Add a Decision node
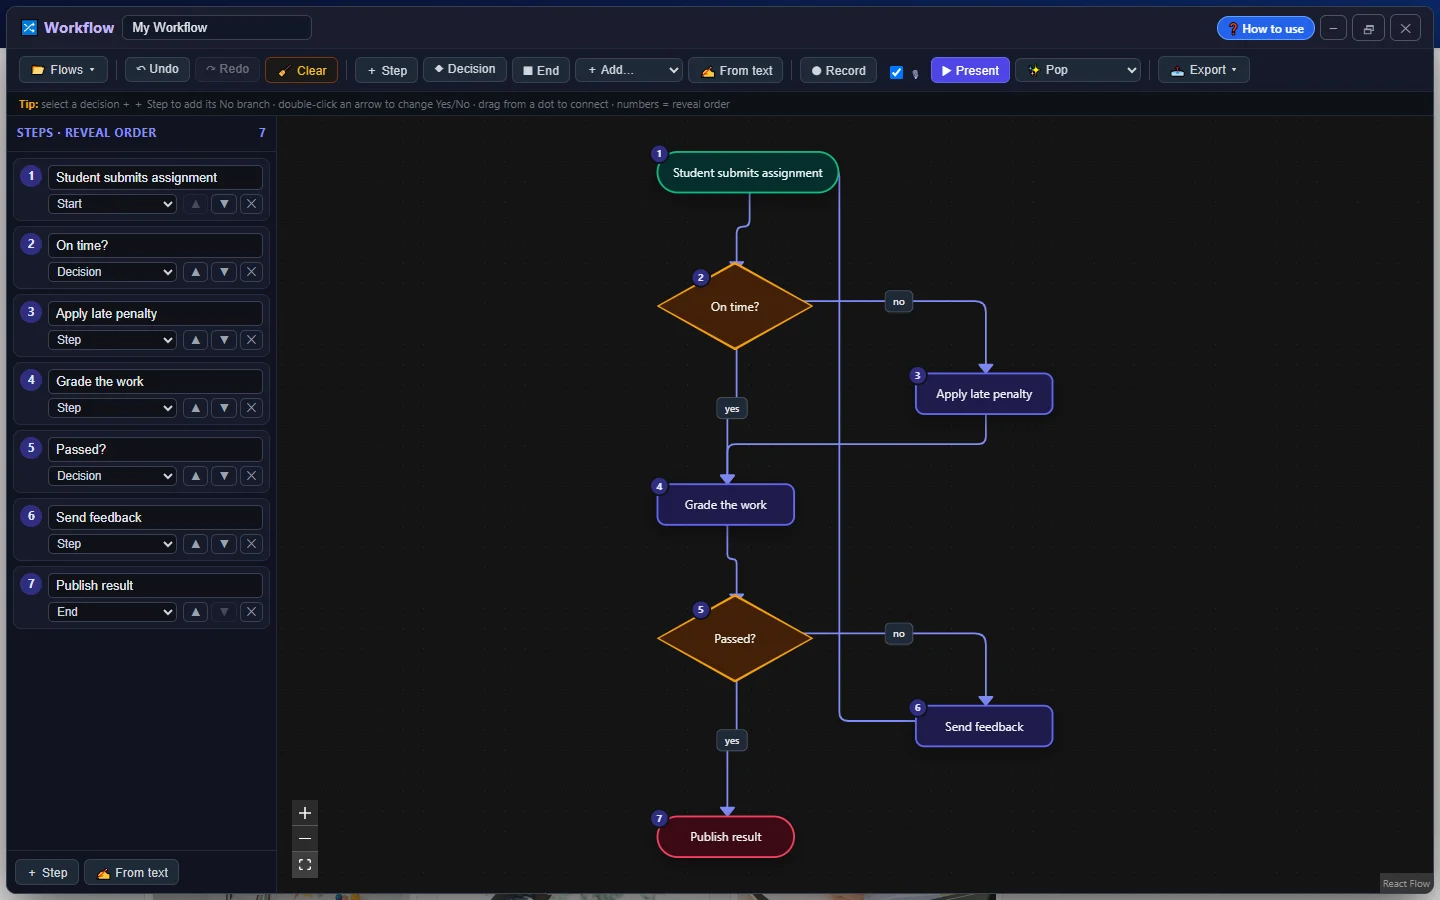 click(x=465, y=69)
